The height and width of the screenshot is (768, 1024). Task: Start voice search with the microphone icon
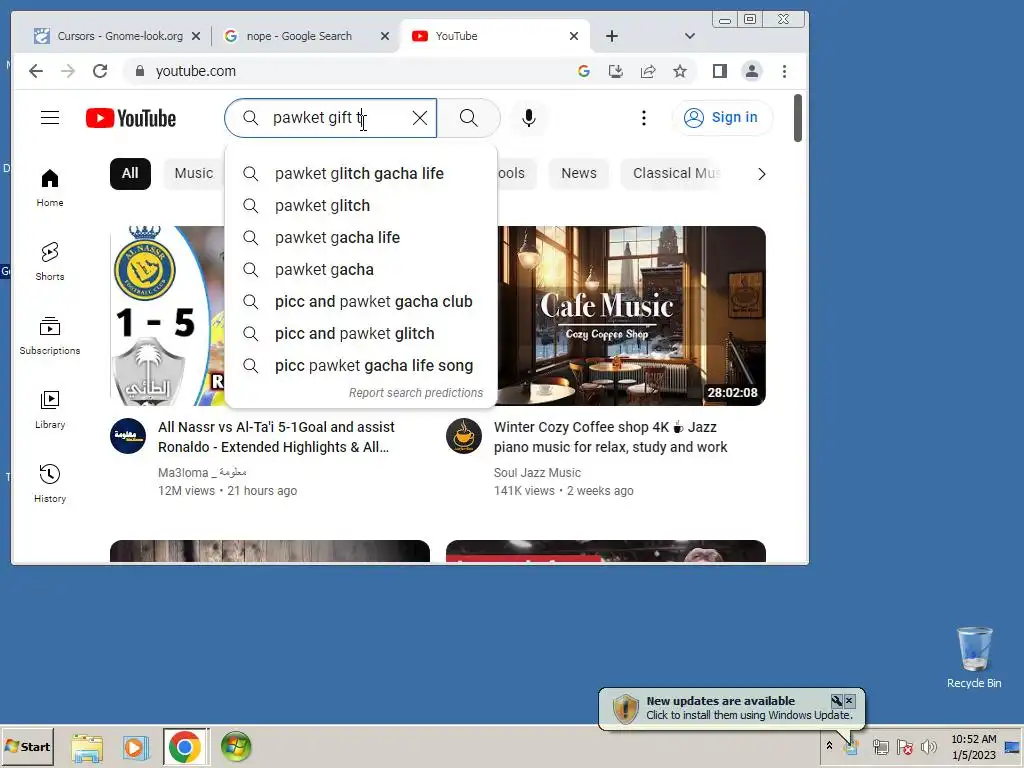point(529,118)
